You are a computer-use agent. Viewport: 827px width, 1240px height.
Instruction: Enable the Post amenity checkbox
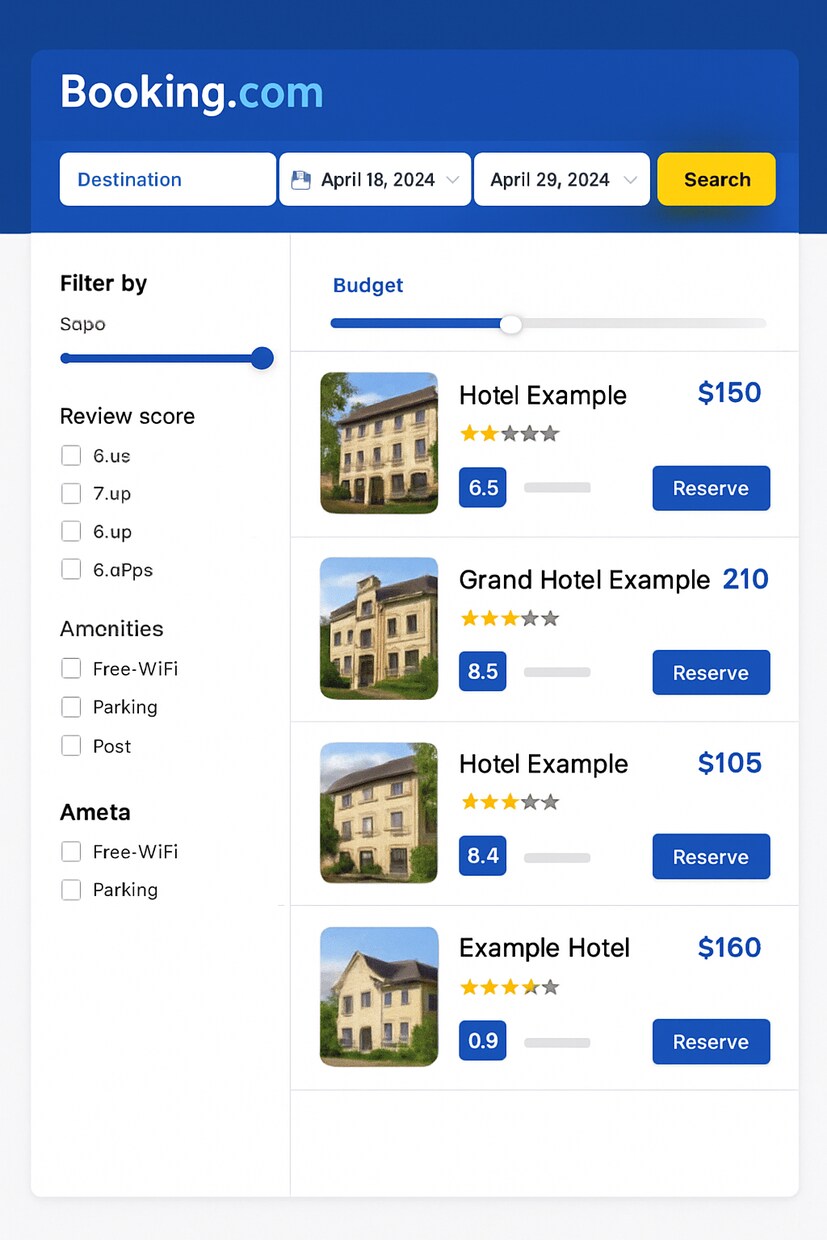tap(71, 745)
